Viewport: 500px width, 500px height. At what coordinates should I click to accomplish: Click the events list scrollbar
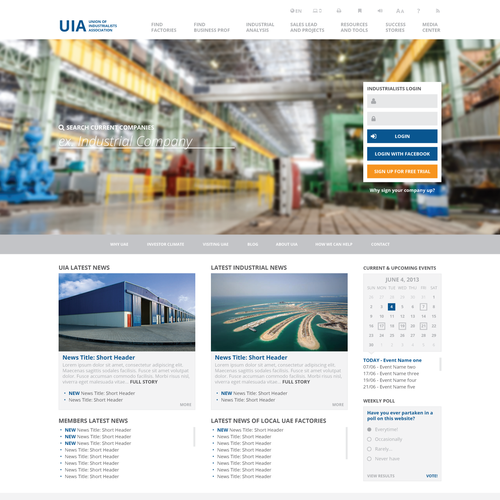[x=440, y=364]
